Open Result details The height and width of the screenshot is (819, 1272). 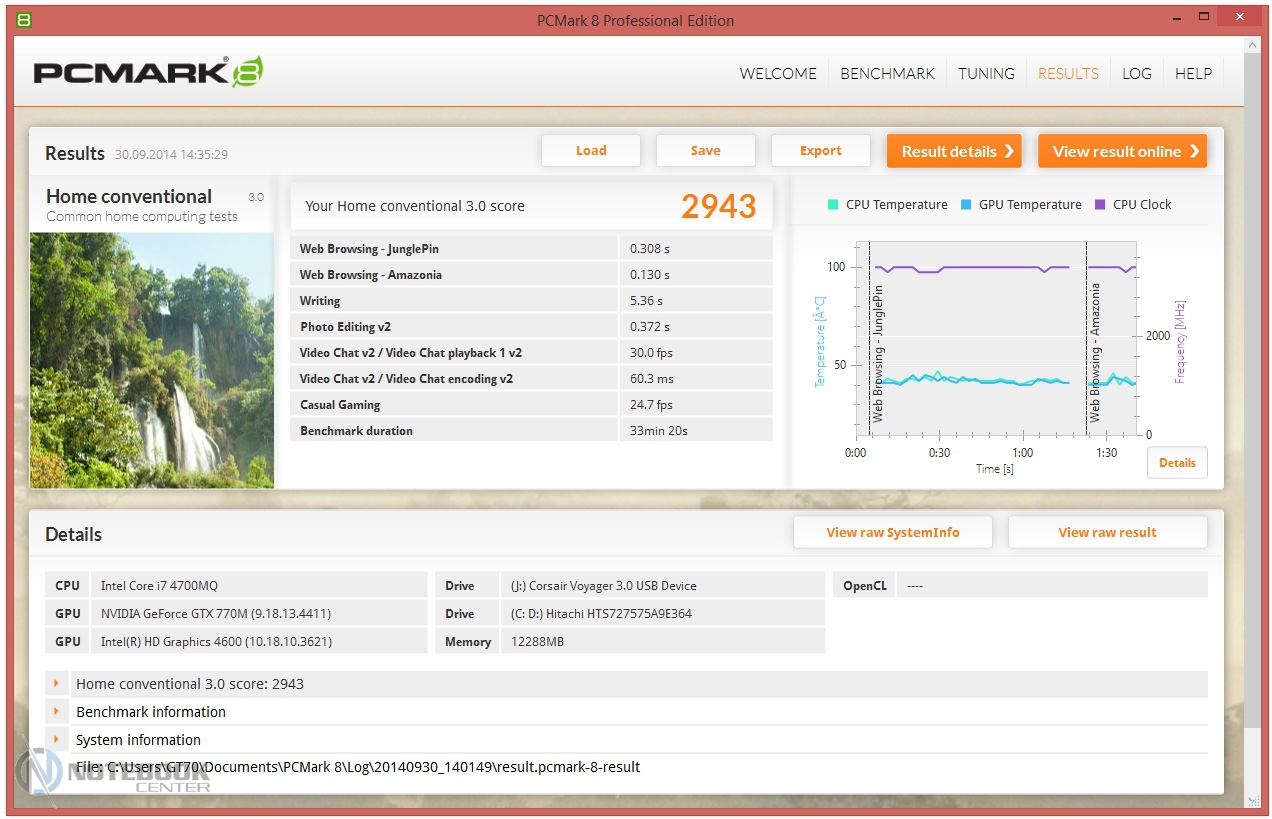(954, 151)
